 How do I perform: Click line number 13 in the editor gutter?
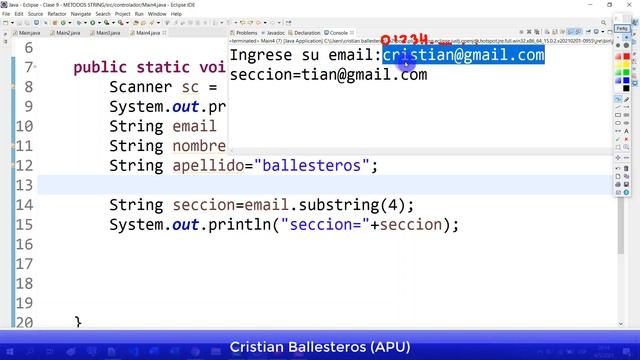[x=24, y=185]
